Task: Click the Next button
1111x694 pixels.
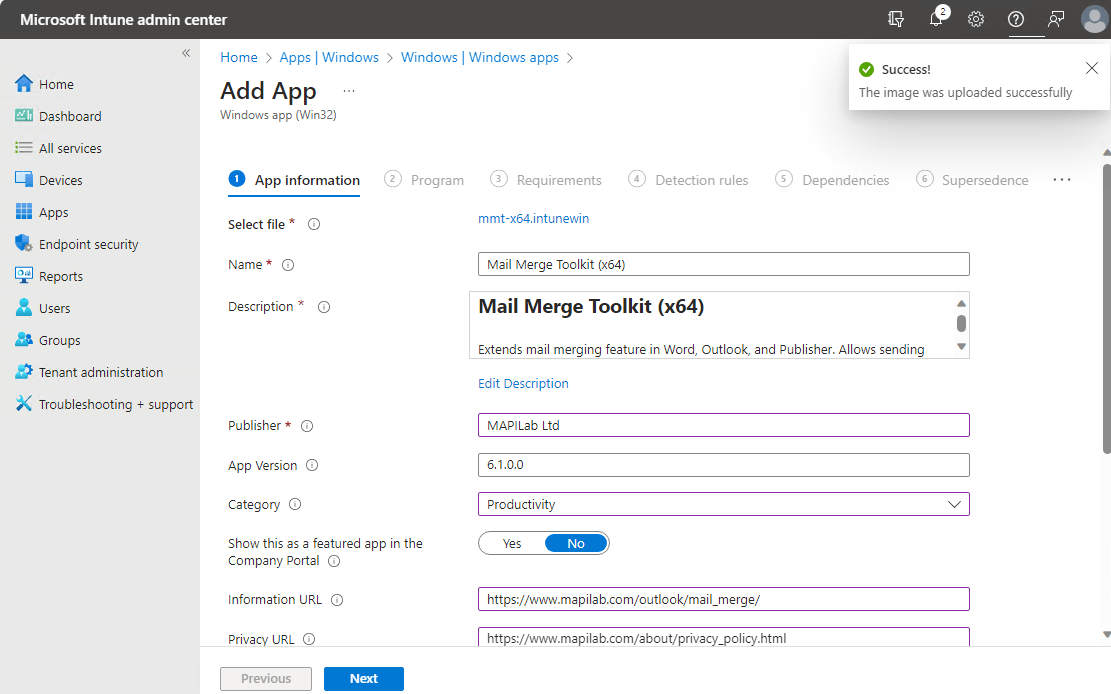Action: [x=363, y=679]
